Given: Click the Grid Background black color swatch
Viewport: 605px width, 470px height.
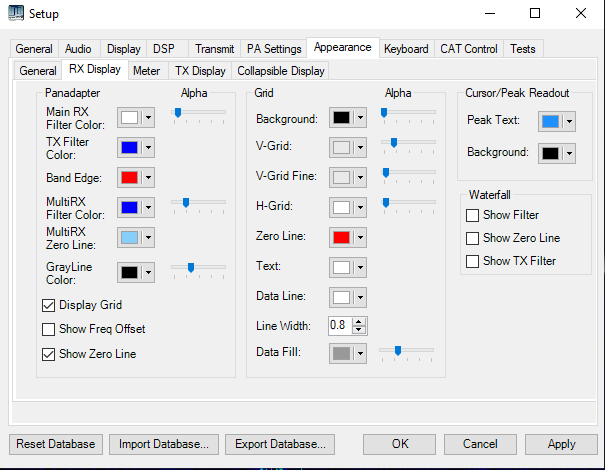Looking at the screenshot, I should tap(341, 118).
